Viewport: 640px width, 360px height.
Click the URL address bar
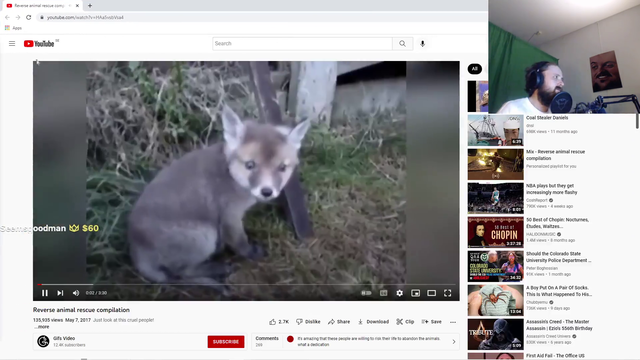(261, 18)
